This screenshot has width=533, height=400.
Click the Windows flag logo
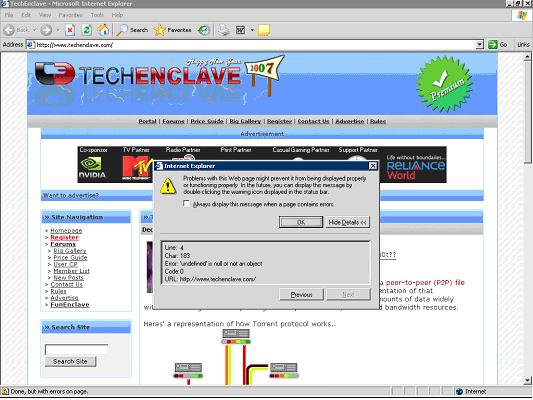coord(522,15)
